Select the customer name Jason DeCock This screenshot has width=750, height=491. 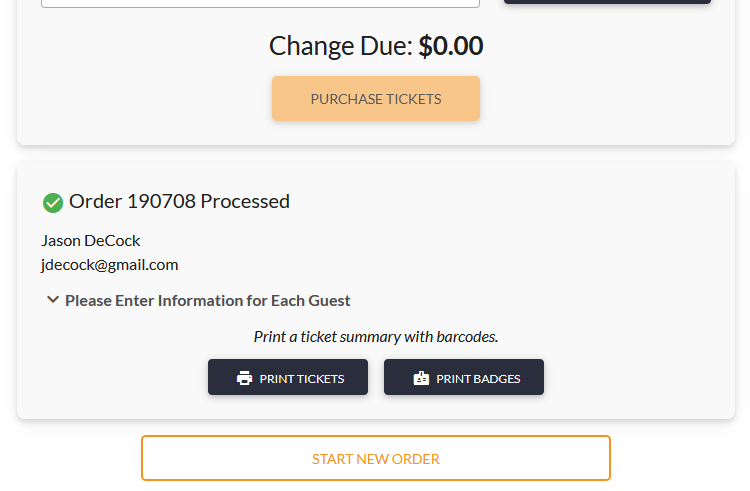click(91, 240)
